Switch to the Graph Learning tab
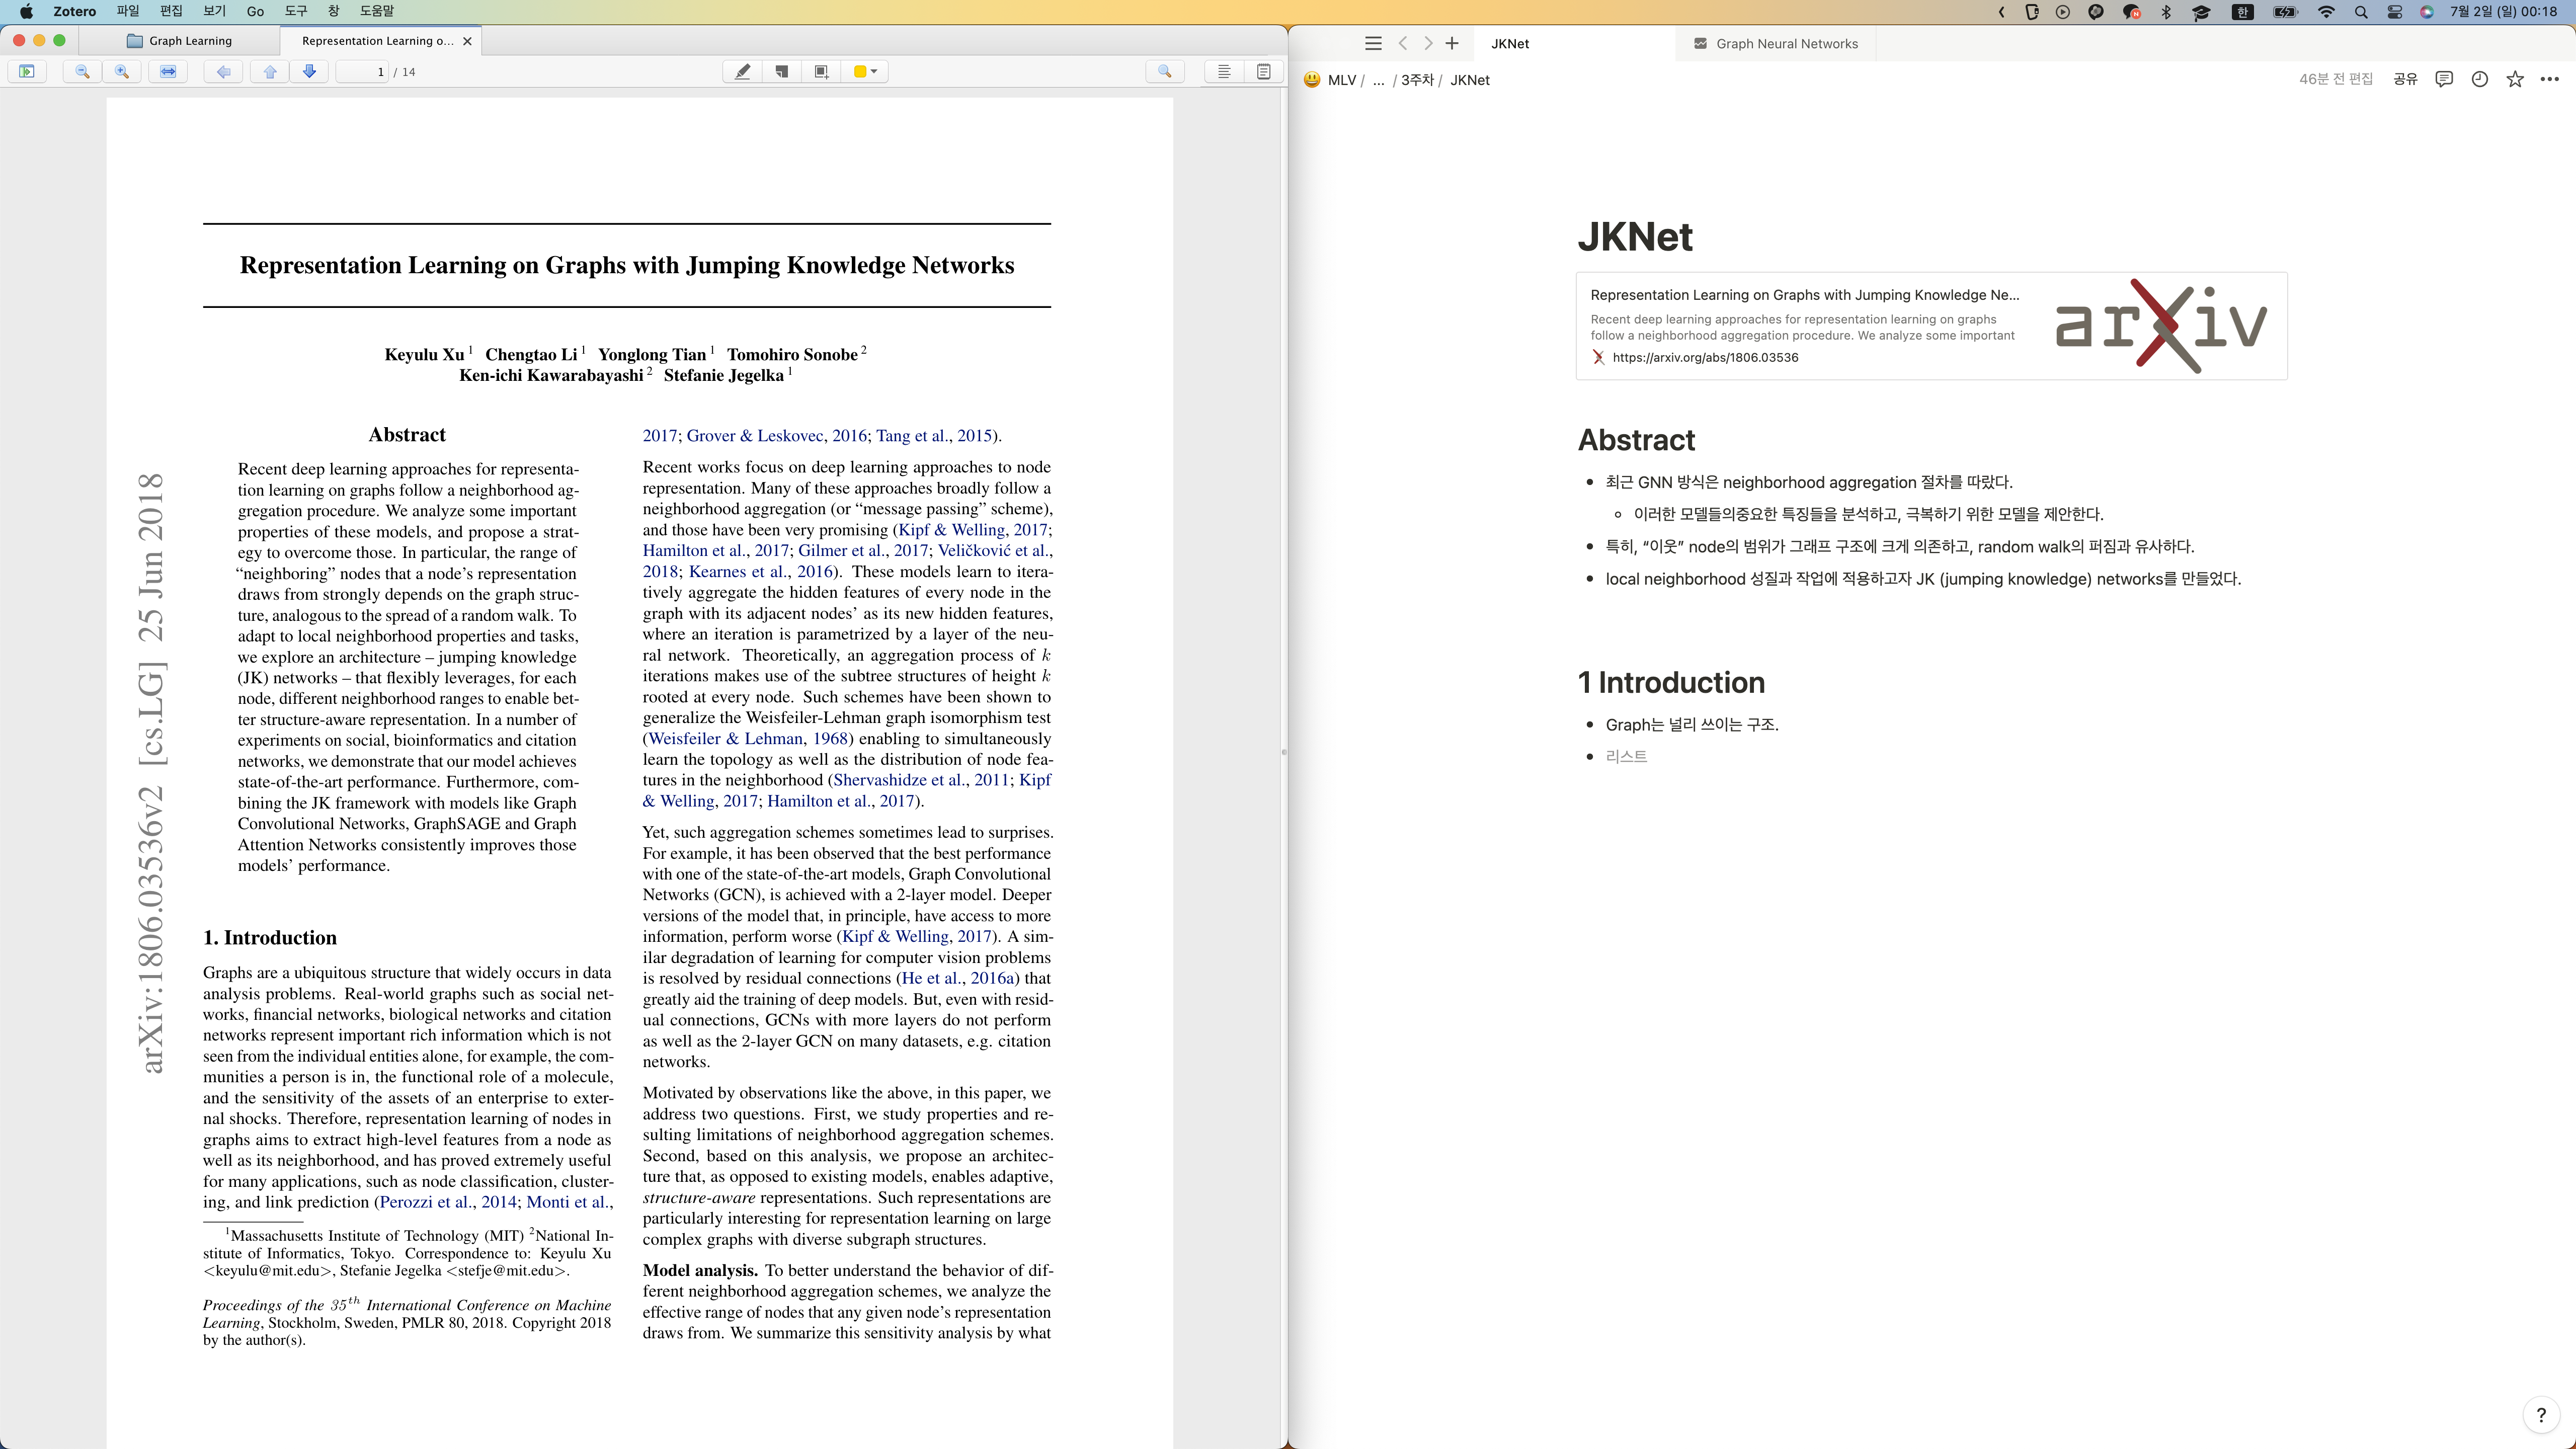Screen dimensions: 2576x1449 (180, 41)
